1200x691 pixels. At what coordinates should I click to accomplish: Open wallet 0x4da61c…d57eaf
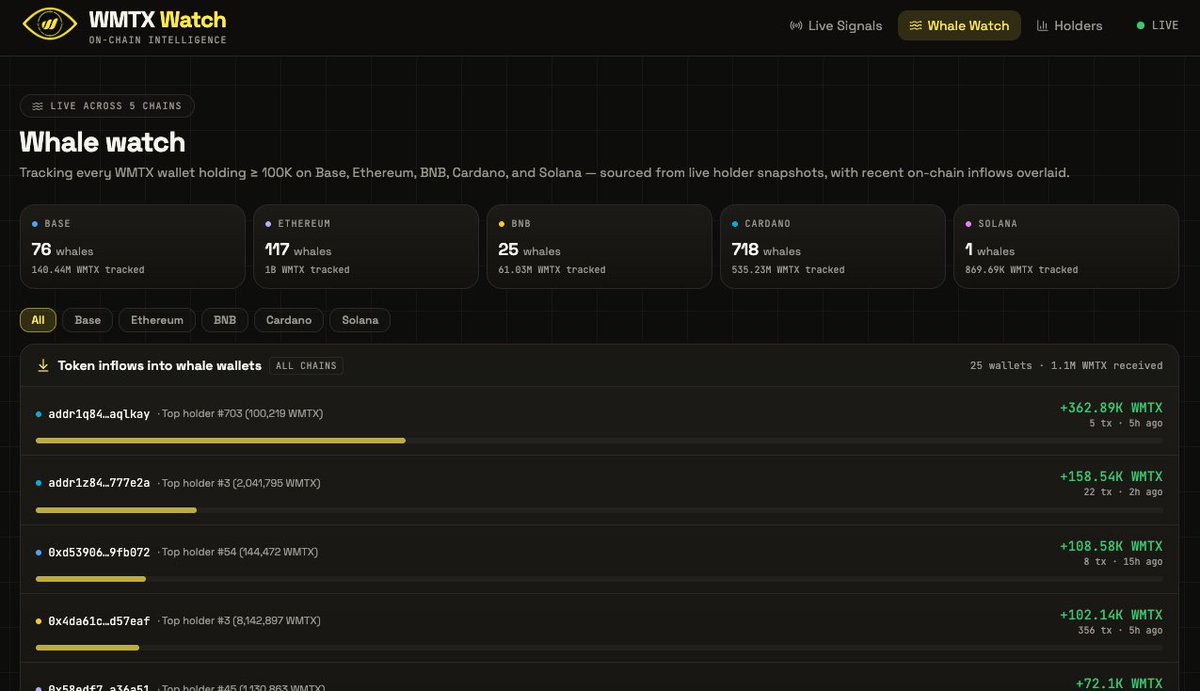(x=99, y=621)
